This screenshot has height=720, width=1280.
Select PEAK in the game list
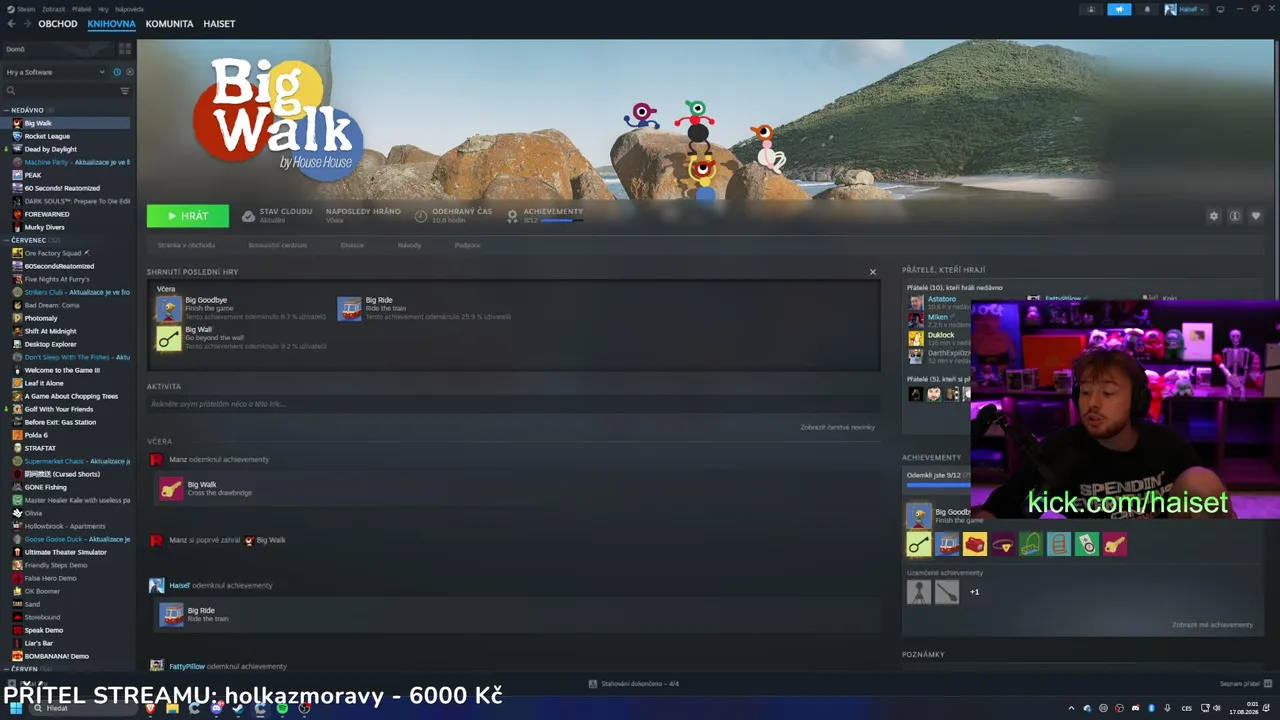pos(33,175)
